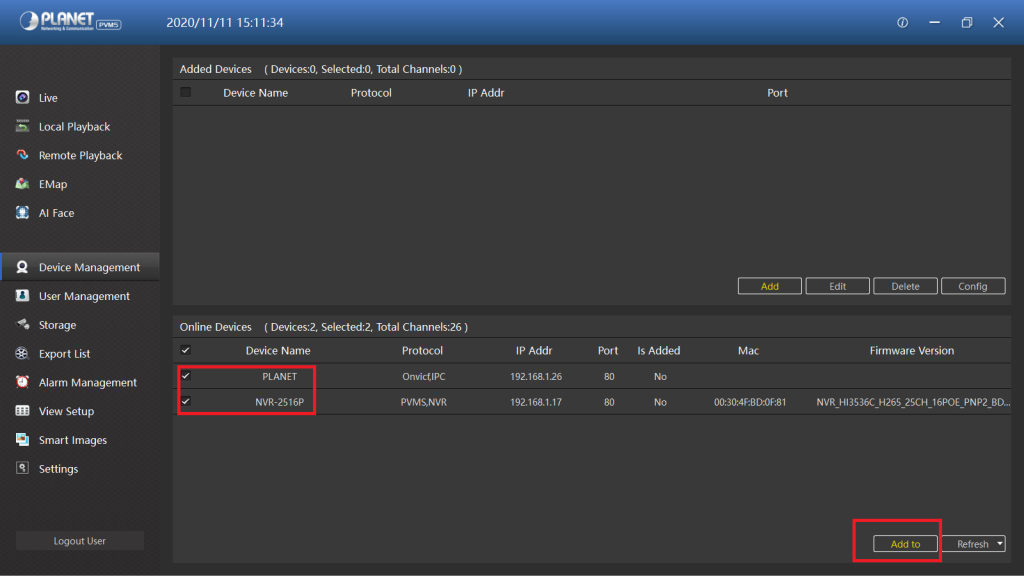The height and width of the screenshot is (577, 1024).
Task: Click the Local Playback icon
Action: pyautogui.click(x=22, y=126)
